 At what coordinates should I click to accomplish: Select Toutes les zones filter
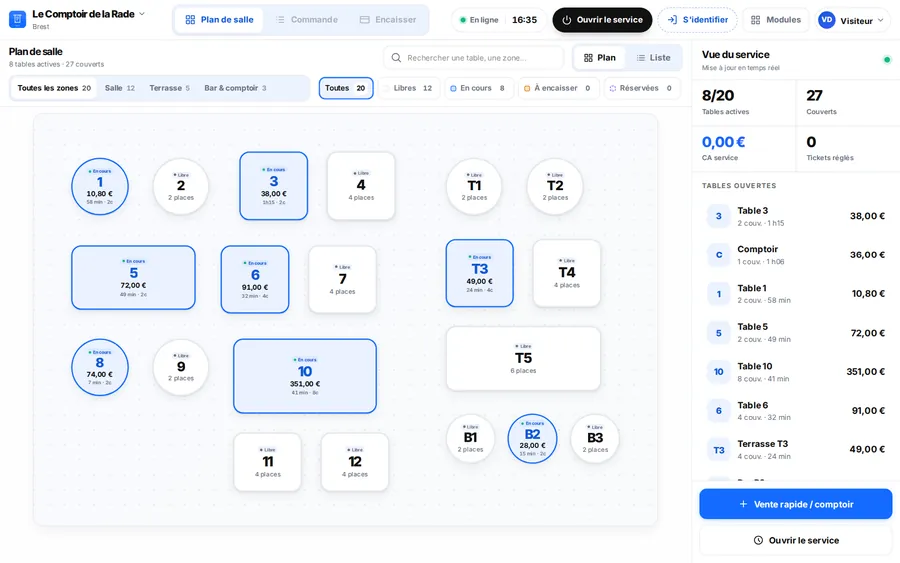coord(54,88)
